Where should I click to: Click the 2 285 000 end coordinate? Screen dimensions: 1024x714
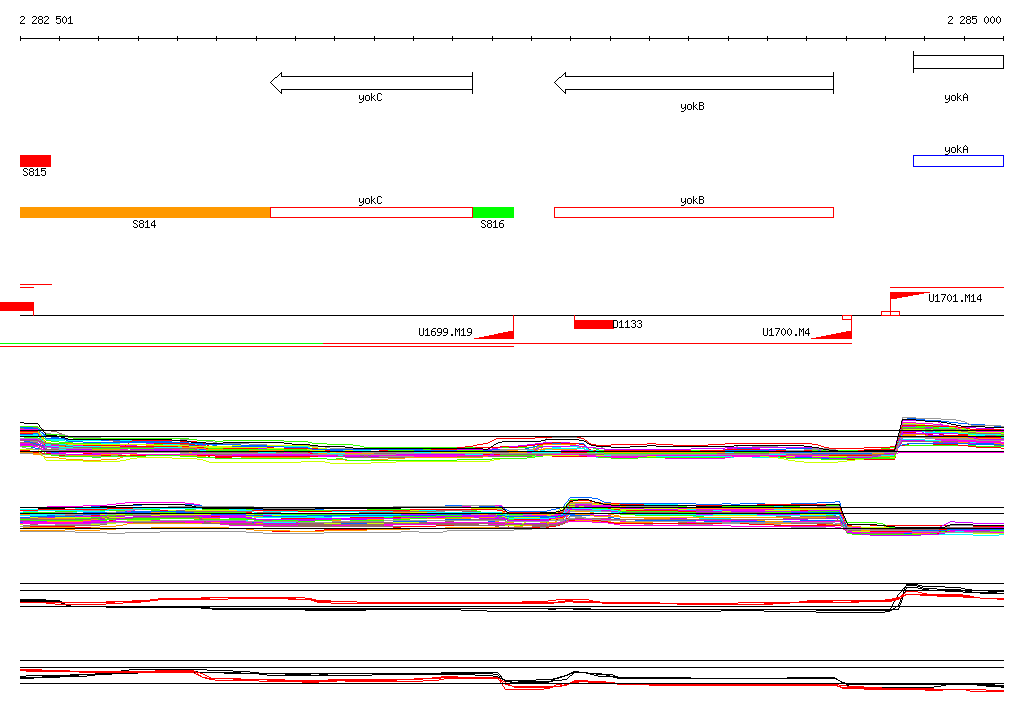974,20
